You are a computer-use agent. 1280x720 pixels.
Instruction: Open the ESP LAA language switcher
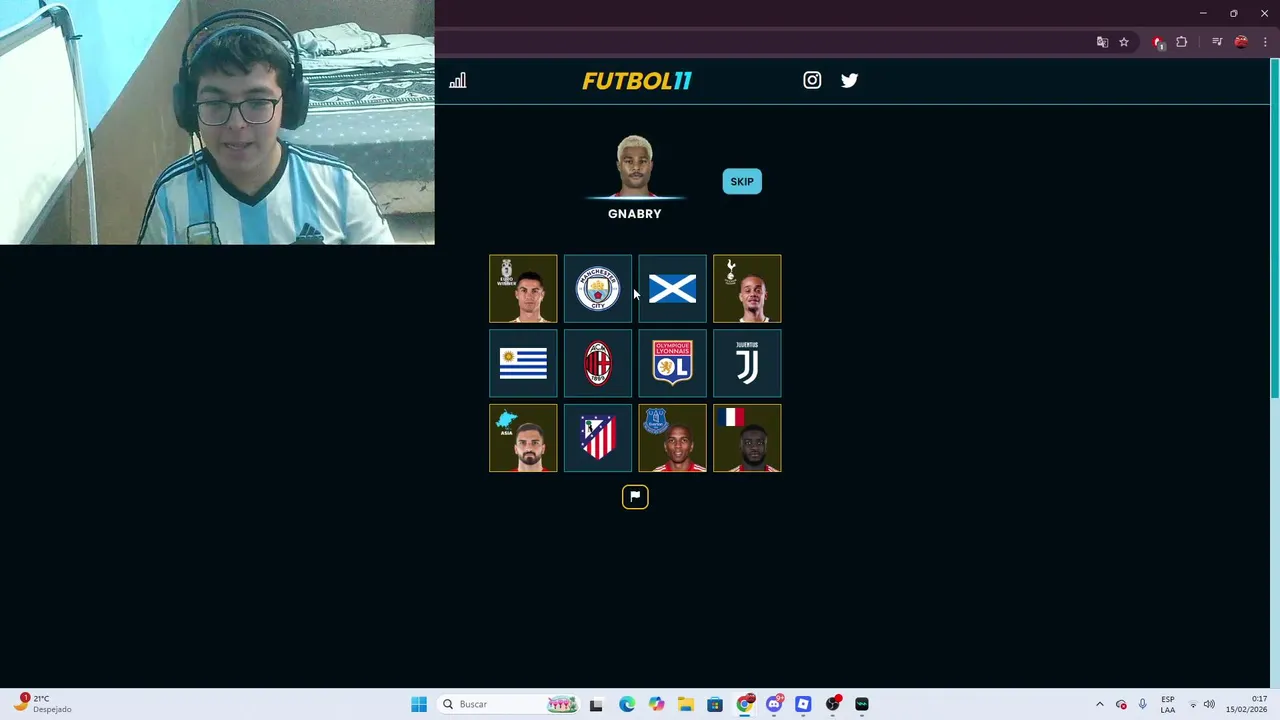(x=1168, y=704)
